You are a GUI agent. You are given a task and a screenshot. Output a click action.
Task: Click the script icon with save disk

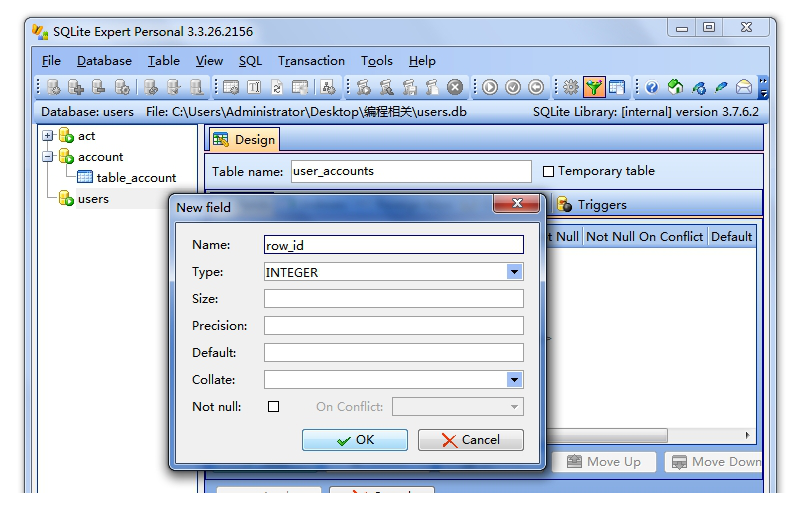409,88
